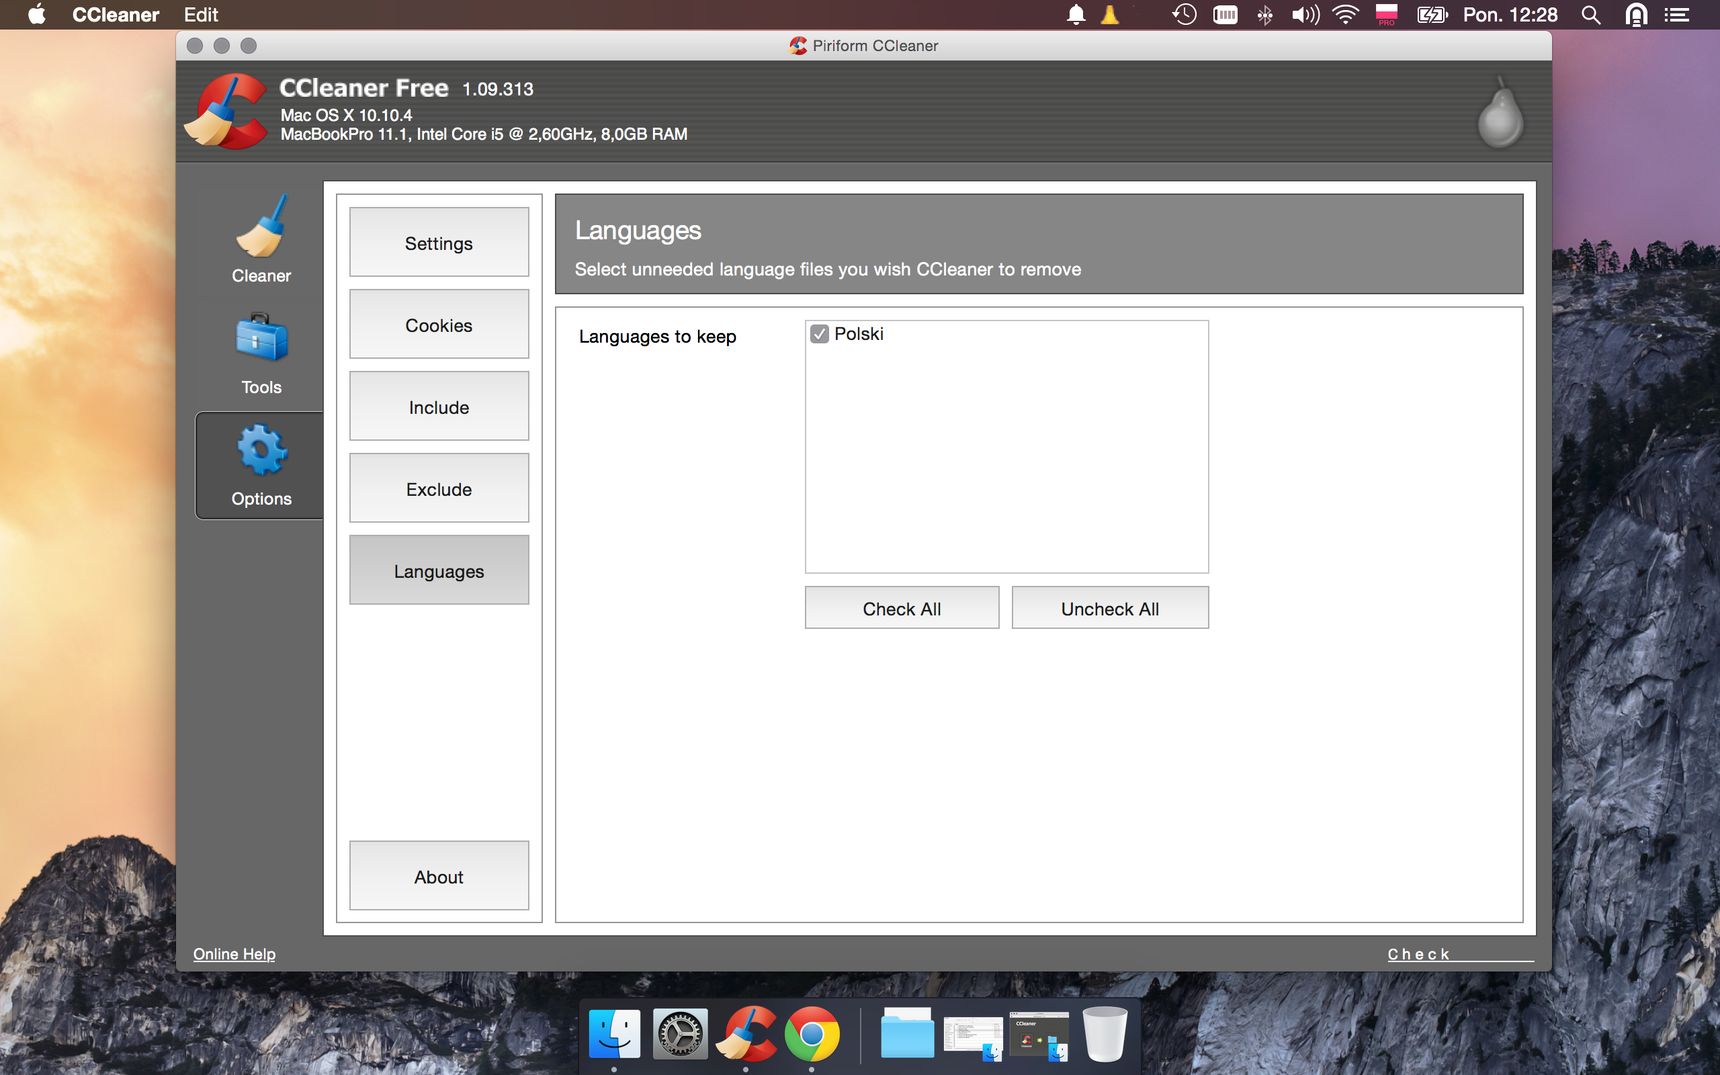Image resolution: width=1720 pixels, height=1075 pixels.
Task: Select the Options gear icon in the sidebar
Action: (261, 465)
